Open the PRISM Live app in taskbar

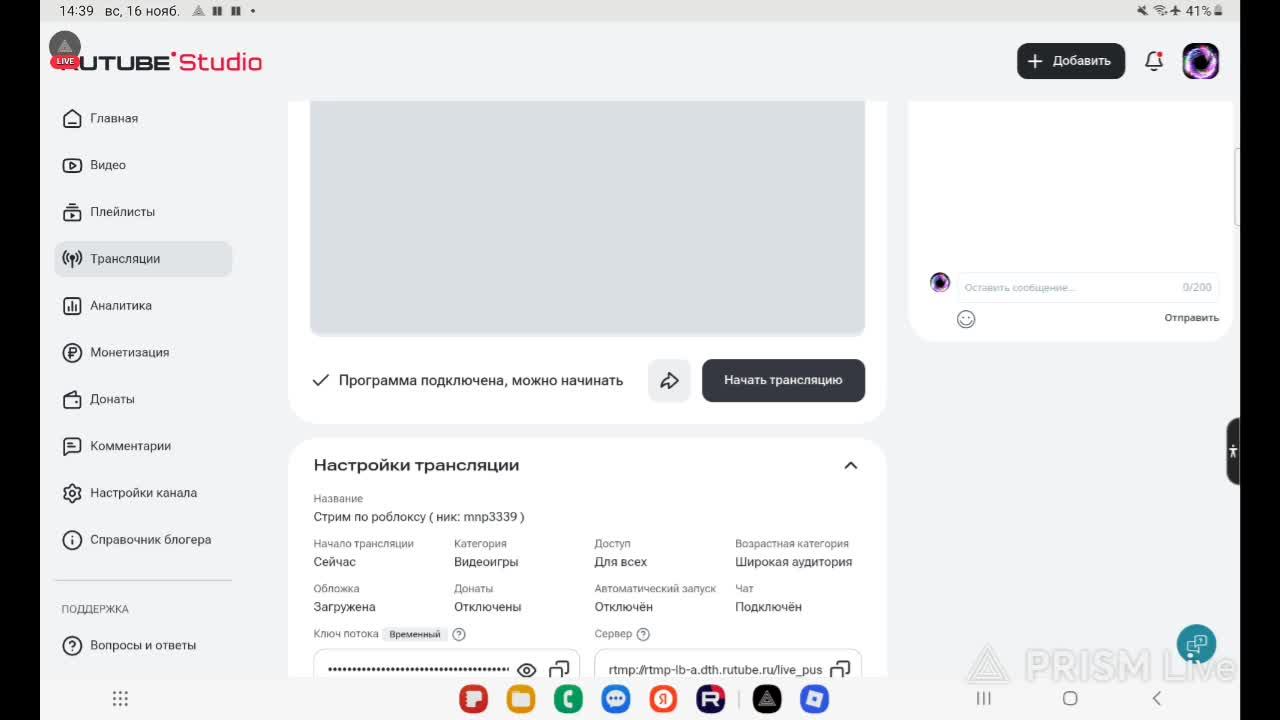(767, 699)
